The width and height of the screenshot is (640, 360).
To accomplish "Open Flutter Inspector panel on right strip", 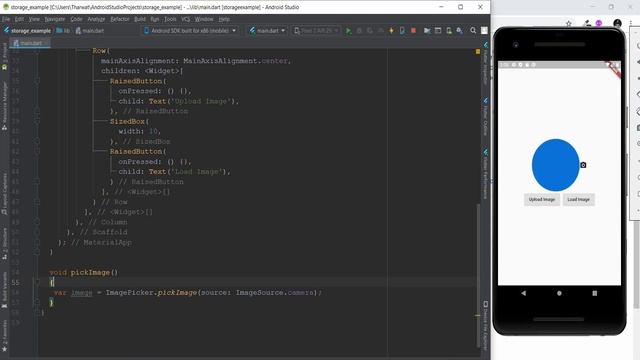I will click(x=486, y=63).
